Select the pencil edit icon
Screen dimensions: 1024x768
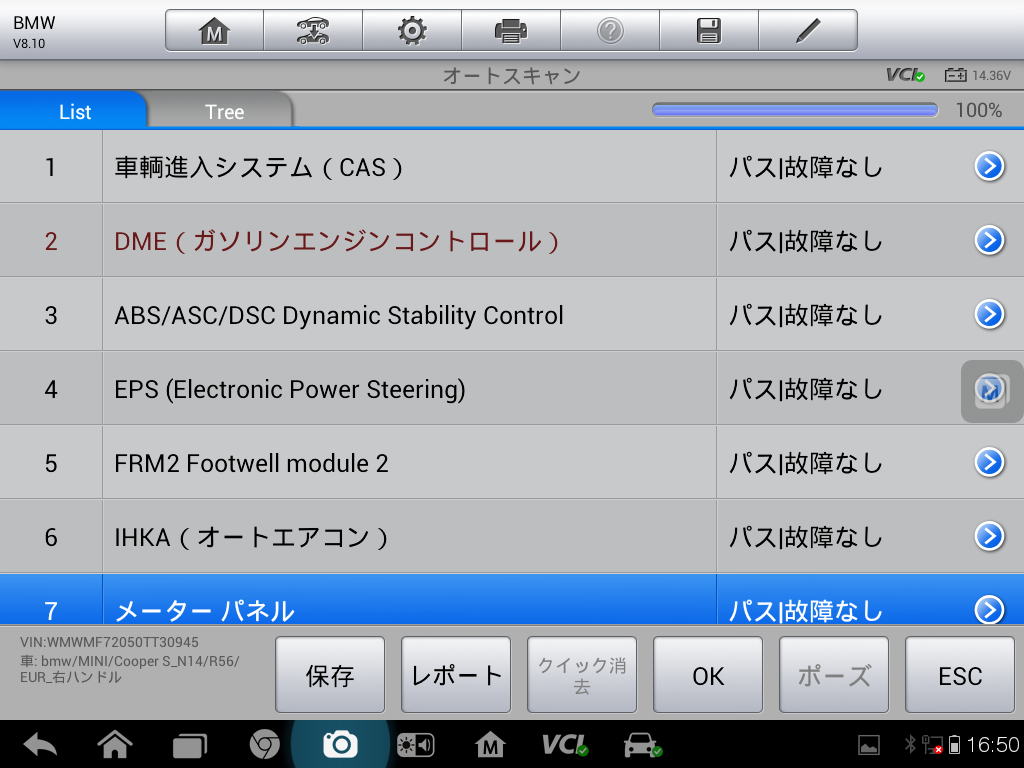(808, 31)
